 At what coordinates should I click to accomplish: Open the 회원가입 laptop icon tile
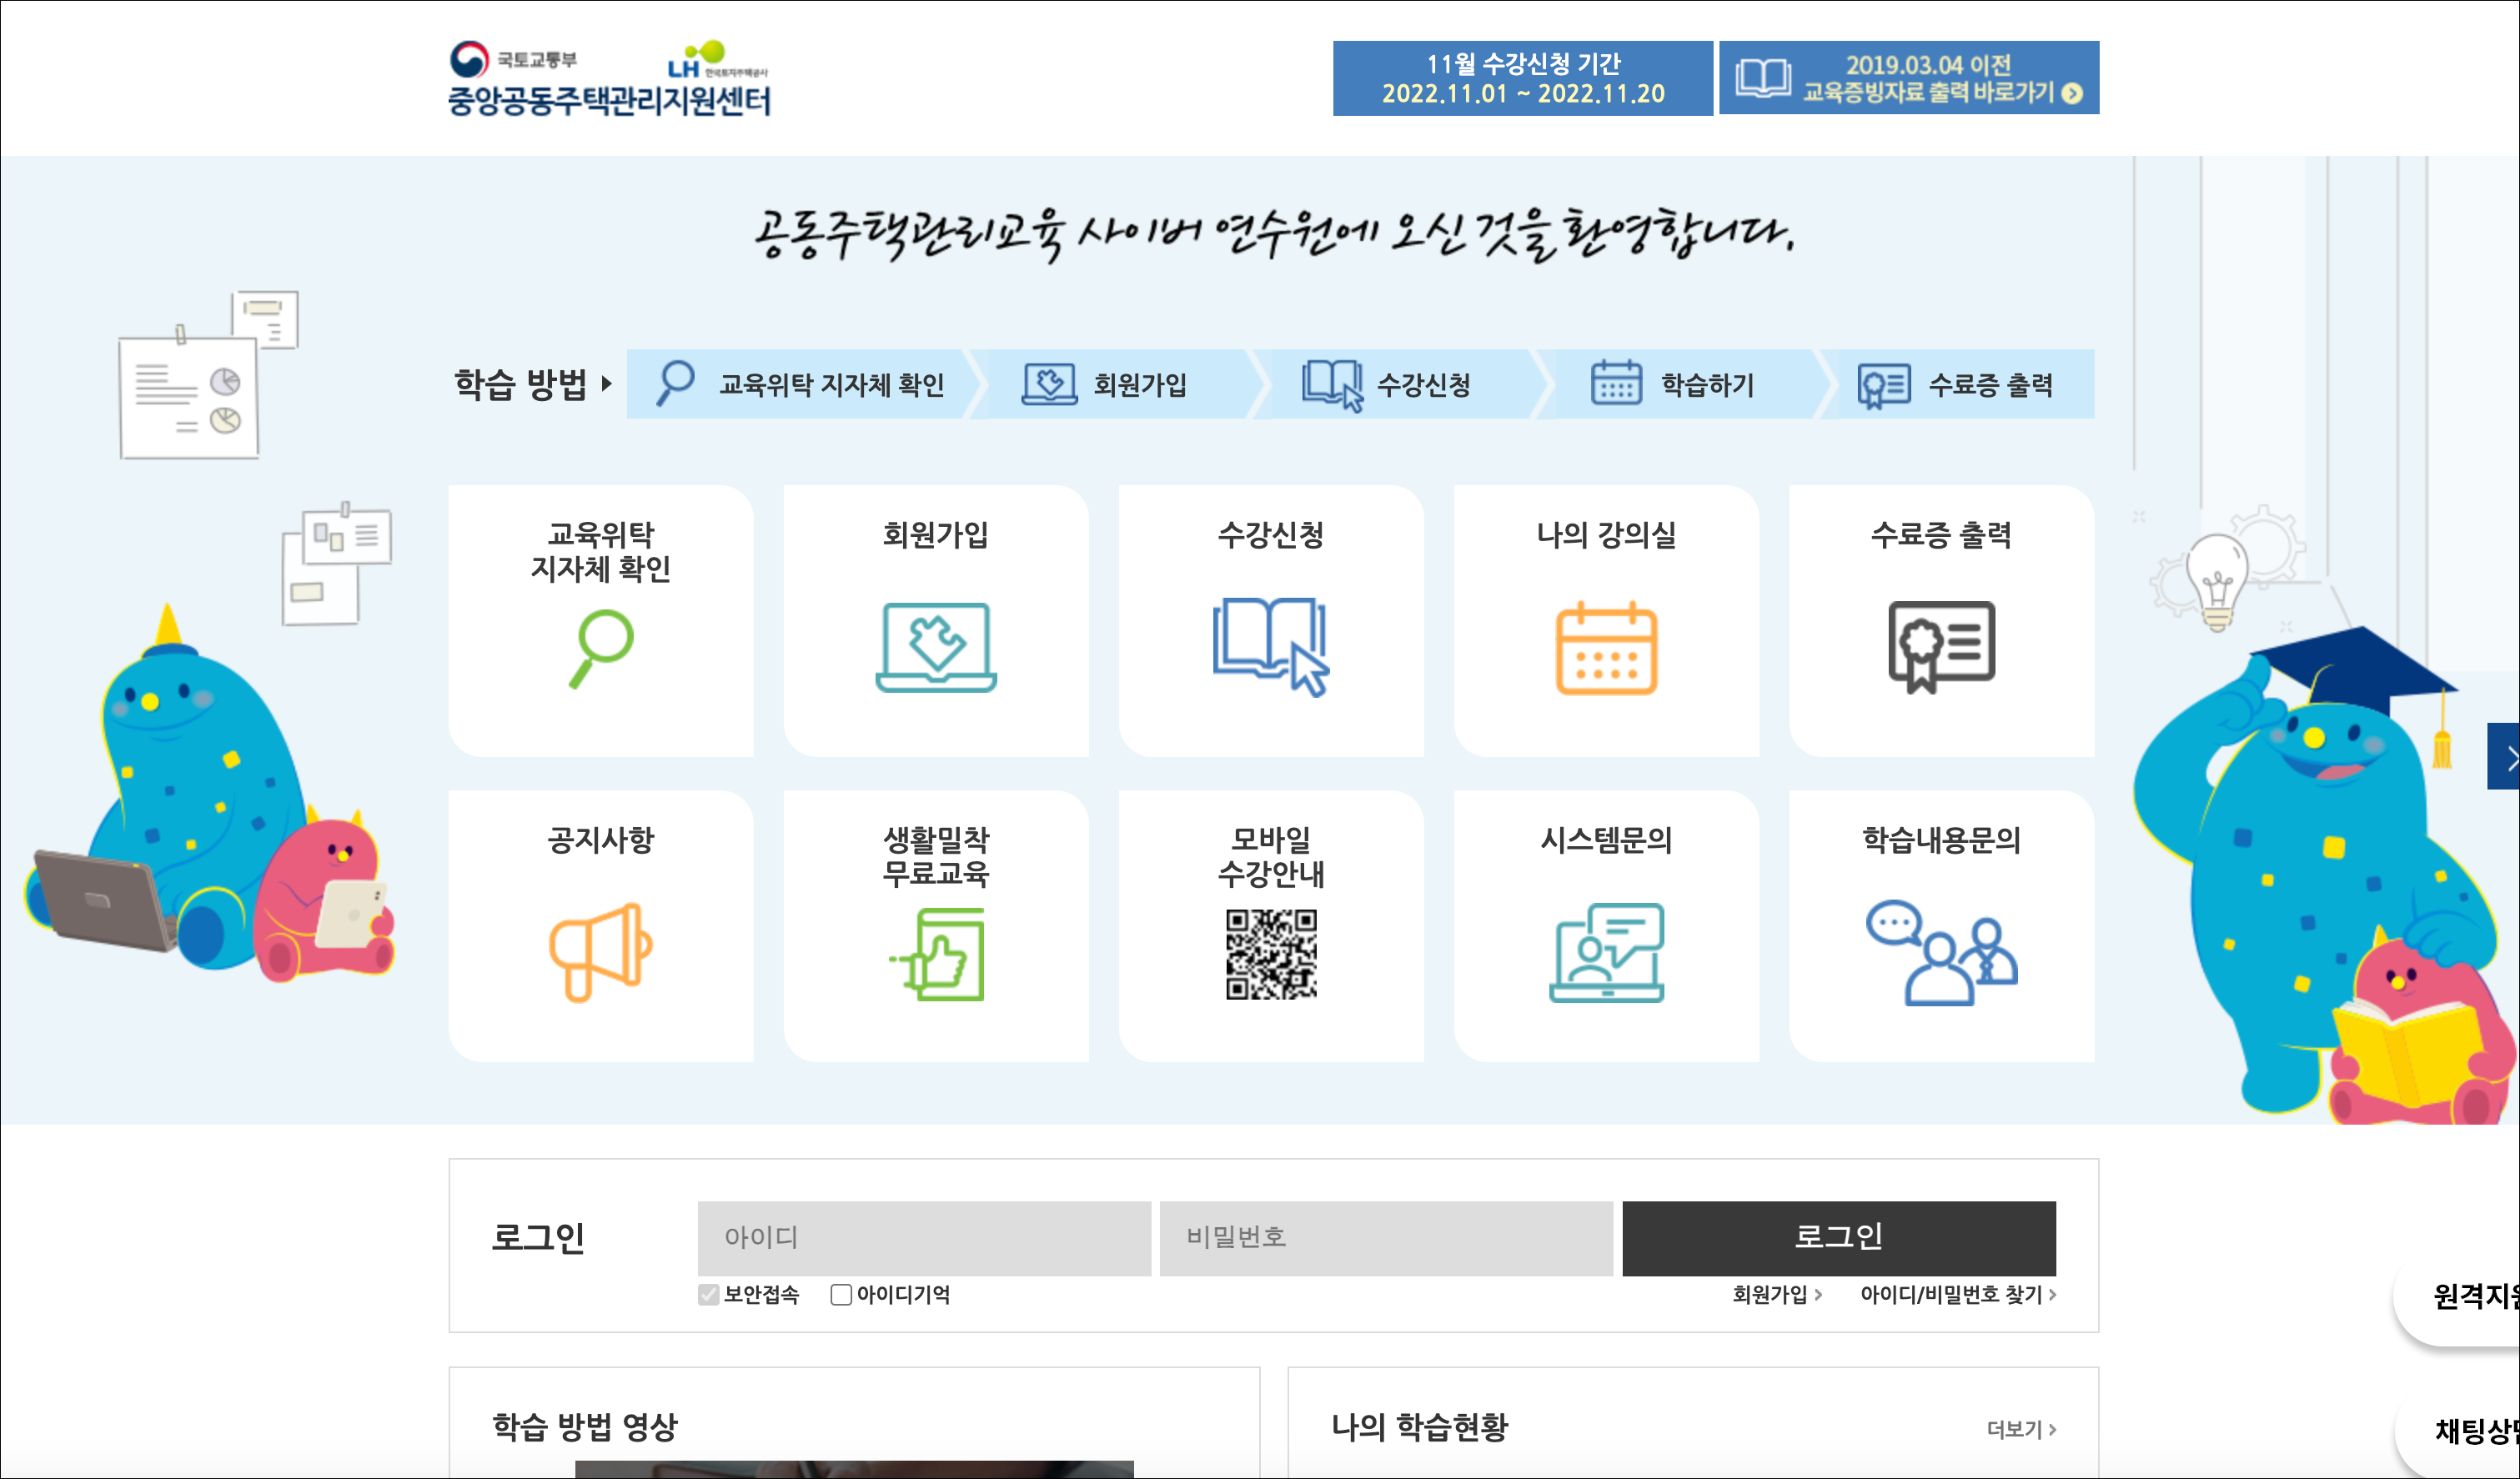click(x=936, y=647)
